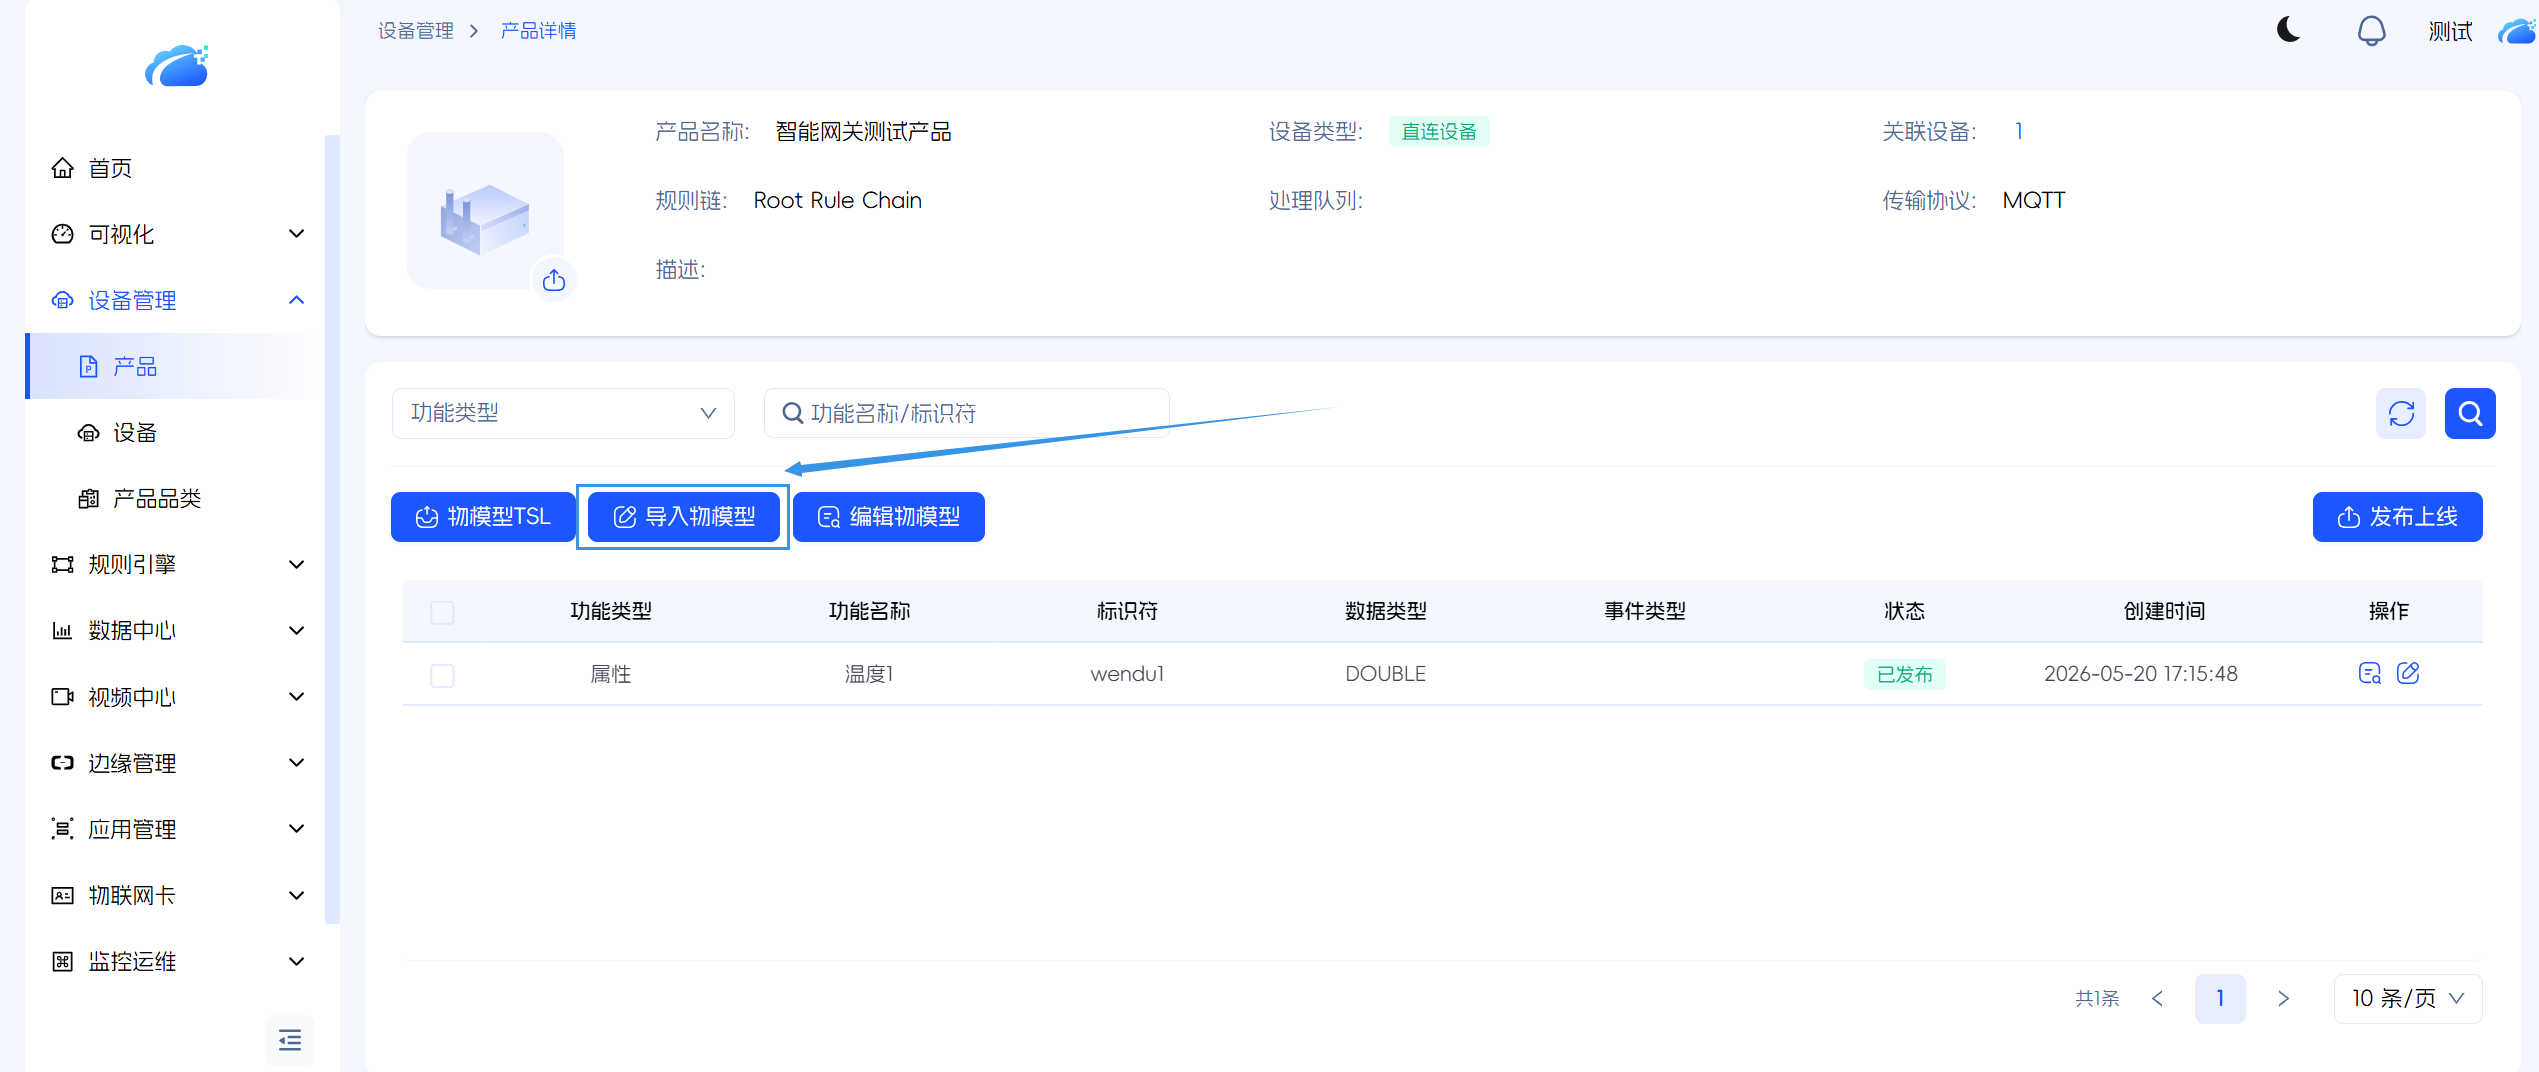Image resolution: width=2539 pixels, height=1072 pixels.
Task: Toggle dark mode moon icon
Action: coord(2288,30)
